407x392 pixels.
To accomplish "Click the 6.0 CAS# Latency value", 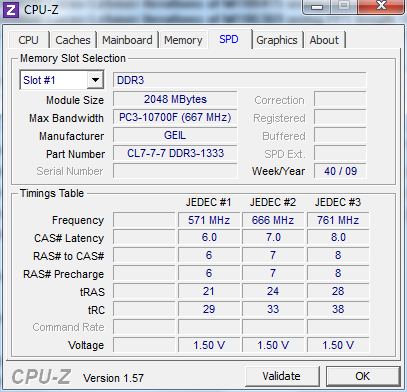I will [x=209, y=238].
